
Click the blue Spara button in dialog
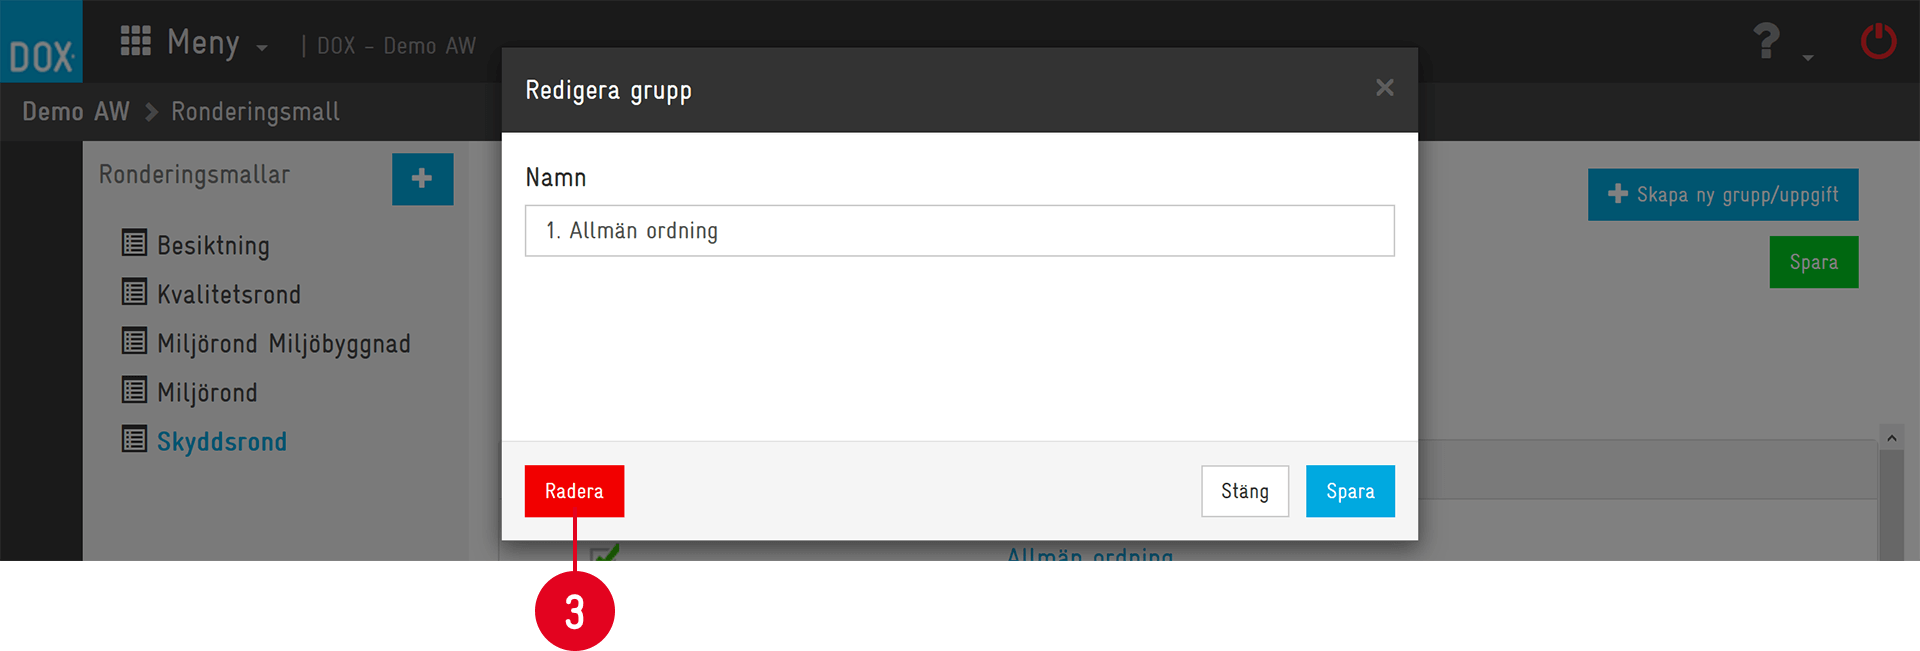(x=1350, y=491)
